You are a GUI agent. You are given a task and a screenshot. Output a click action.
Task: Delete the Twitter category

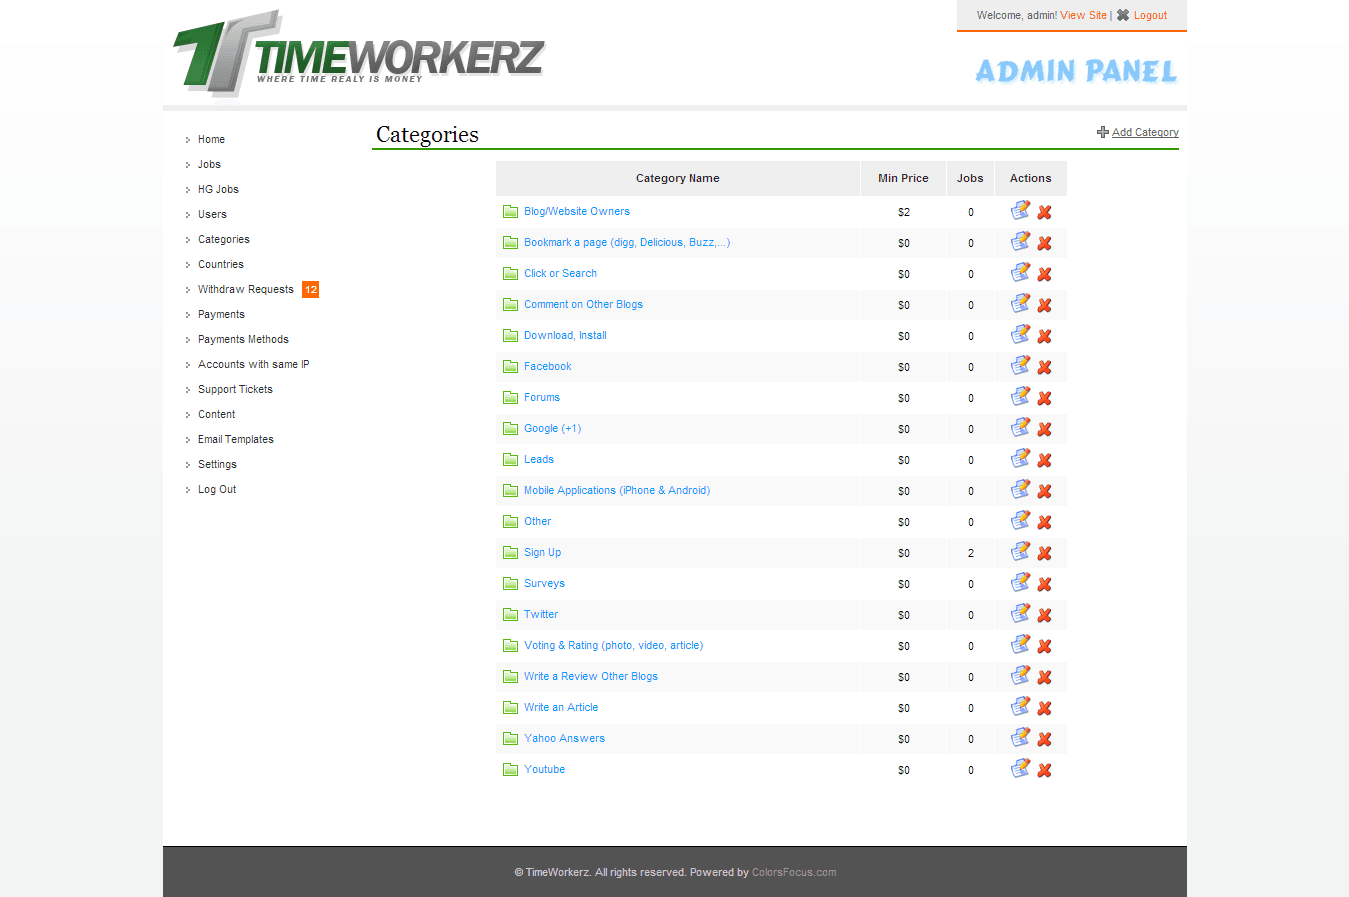pos(1044,615)
